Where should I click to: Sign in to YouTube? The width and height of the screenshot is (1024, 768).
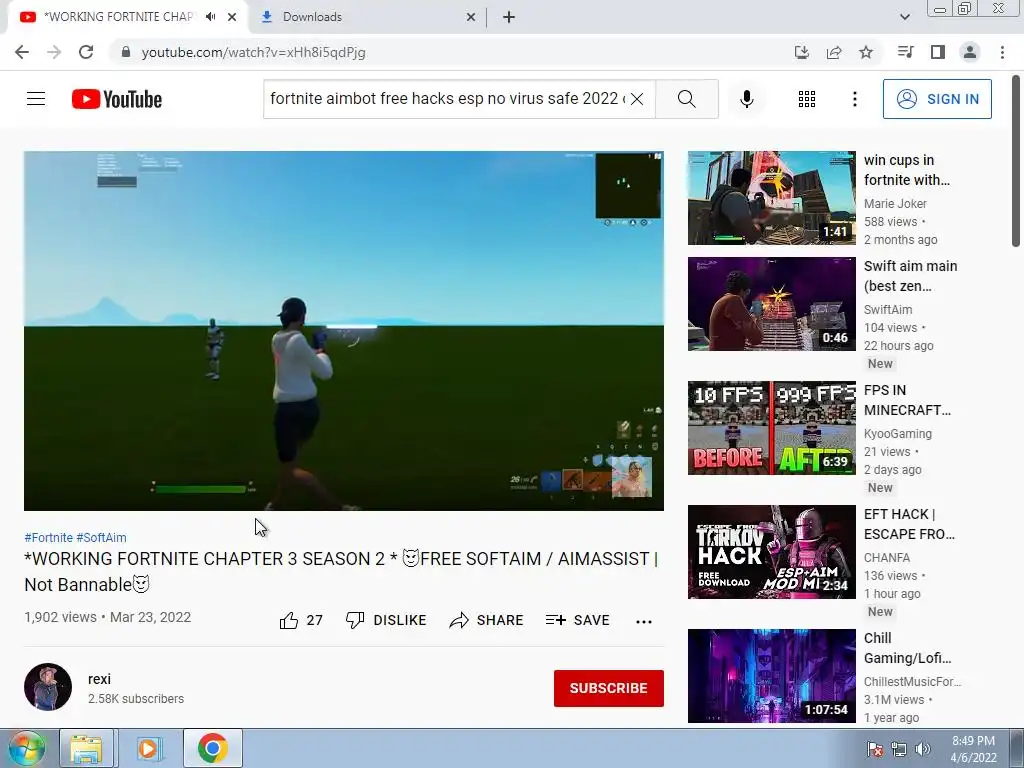pos(937,99)
